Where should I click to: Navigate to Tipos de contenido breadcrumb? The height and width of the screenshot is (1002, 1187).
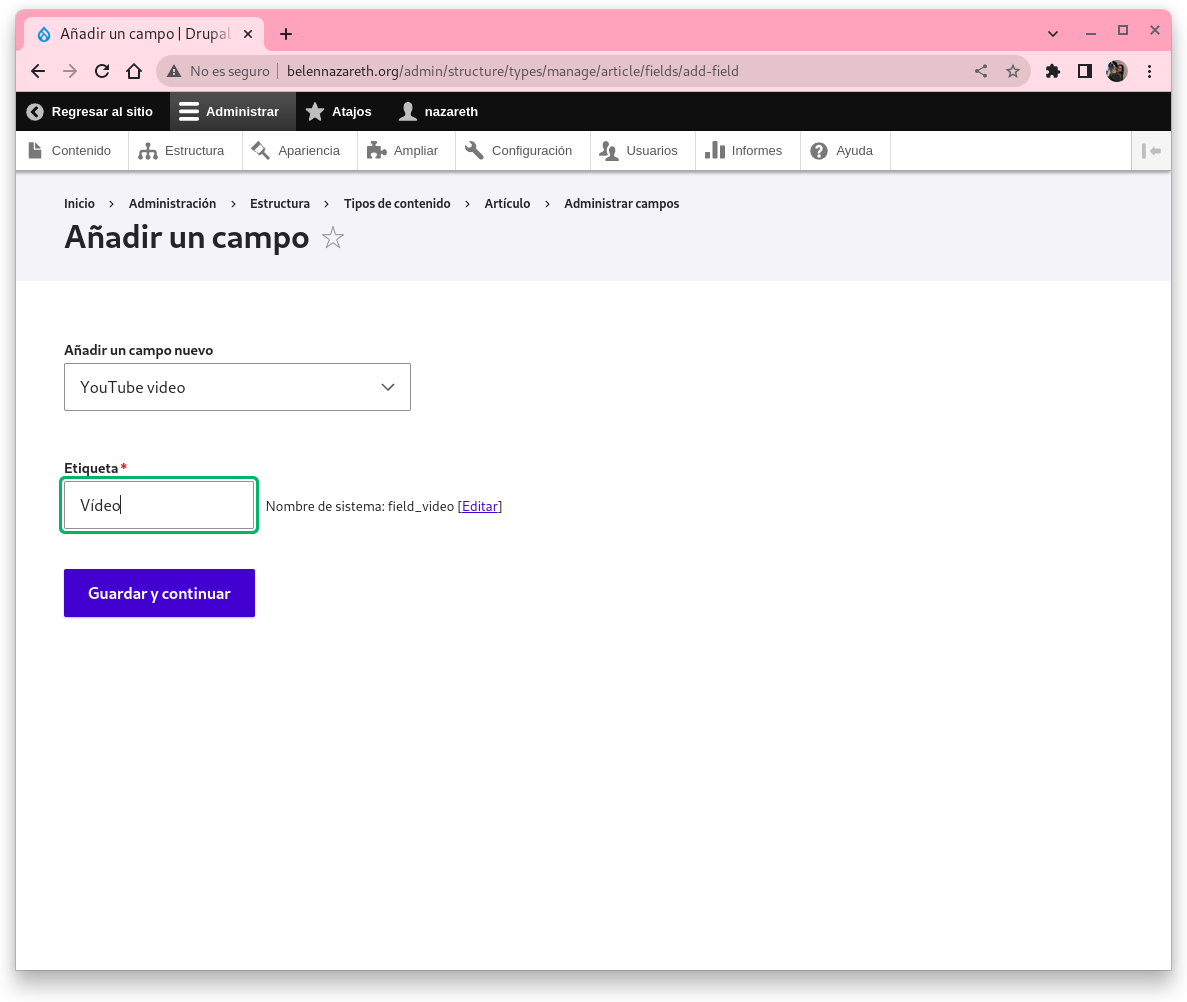pyautogui.click(x=397, y=204)
